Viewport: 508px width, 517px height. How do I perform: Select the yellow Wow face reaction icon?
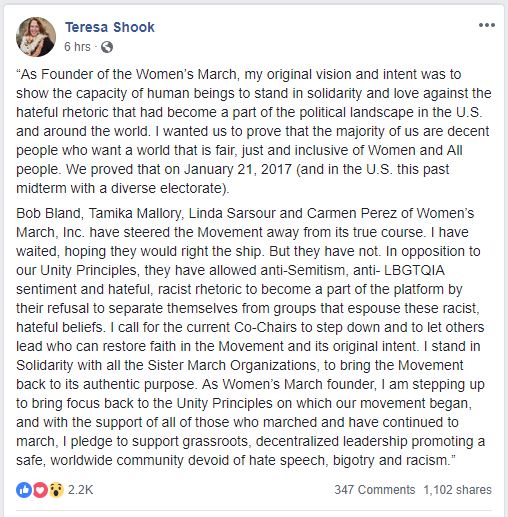56,490
